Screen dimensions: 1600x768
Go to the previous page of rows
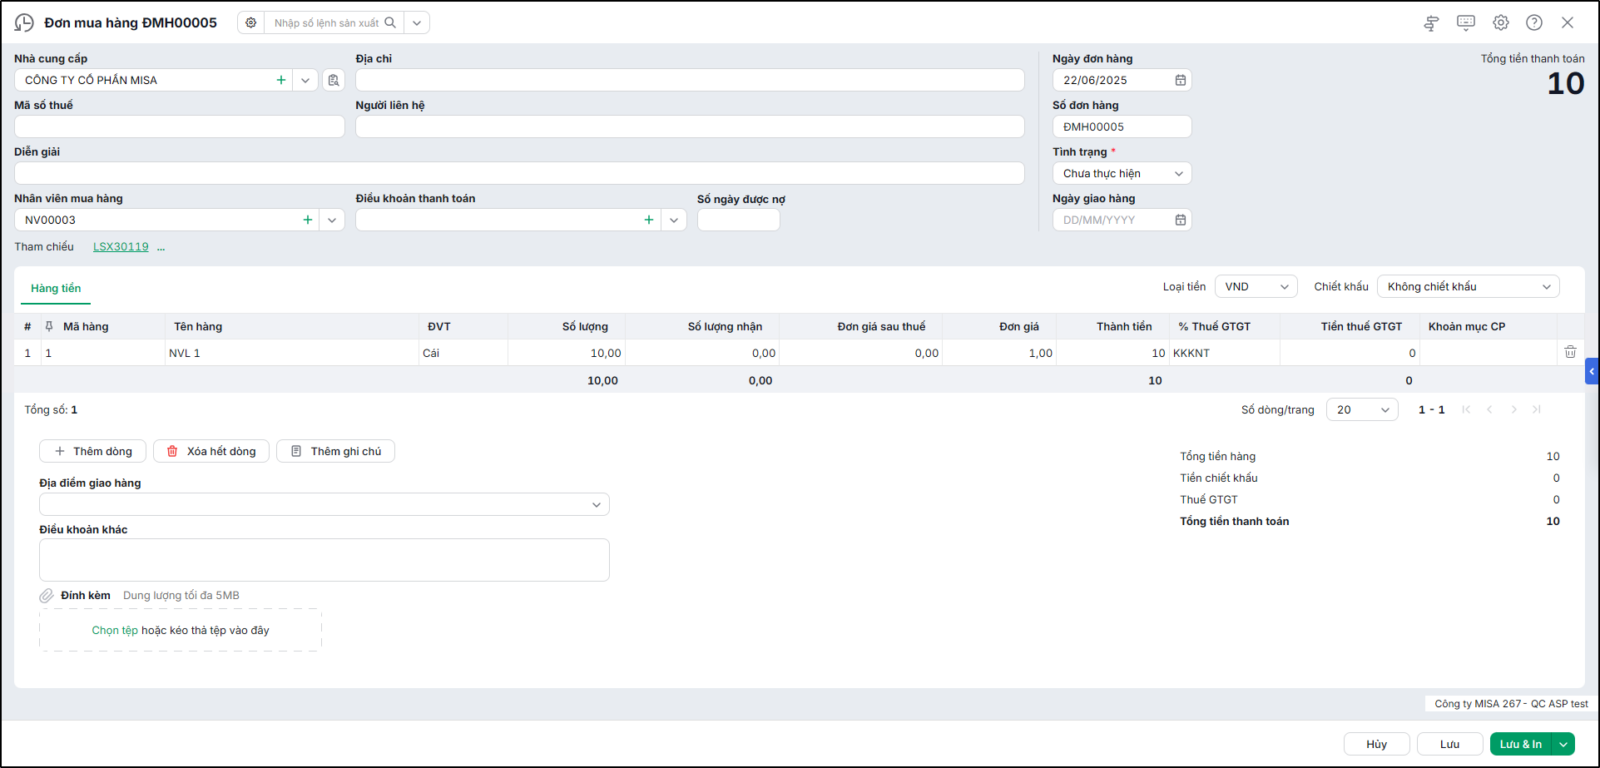pyautogui.click(x=1490, y=410)
